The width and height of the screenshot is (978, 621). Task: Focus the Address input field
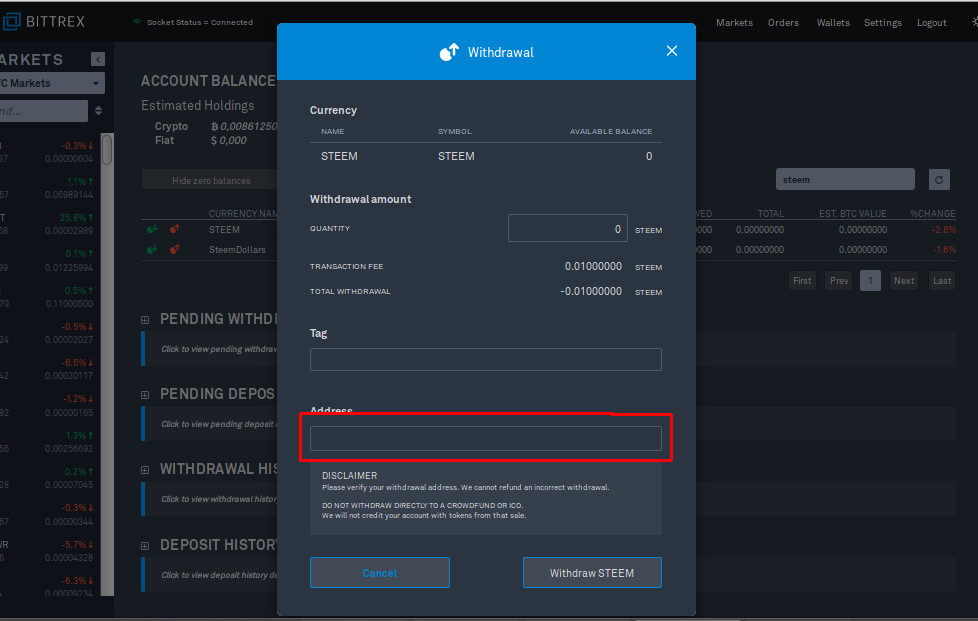486,438
